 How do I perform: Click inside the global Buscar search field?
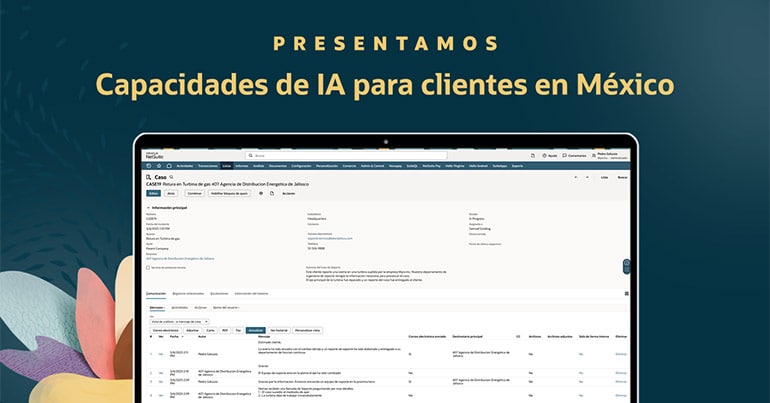pos(346,156)
